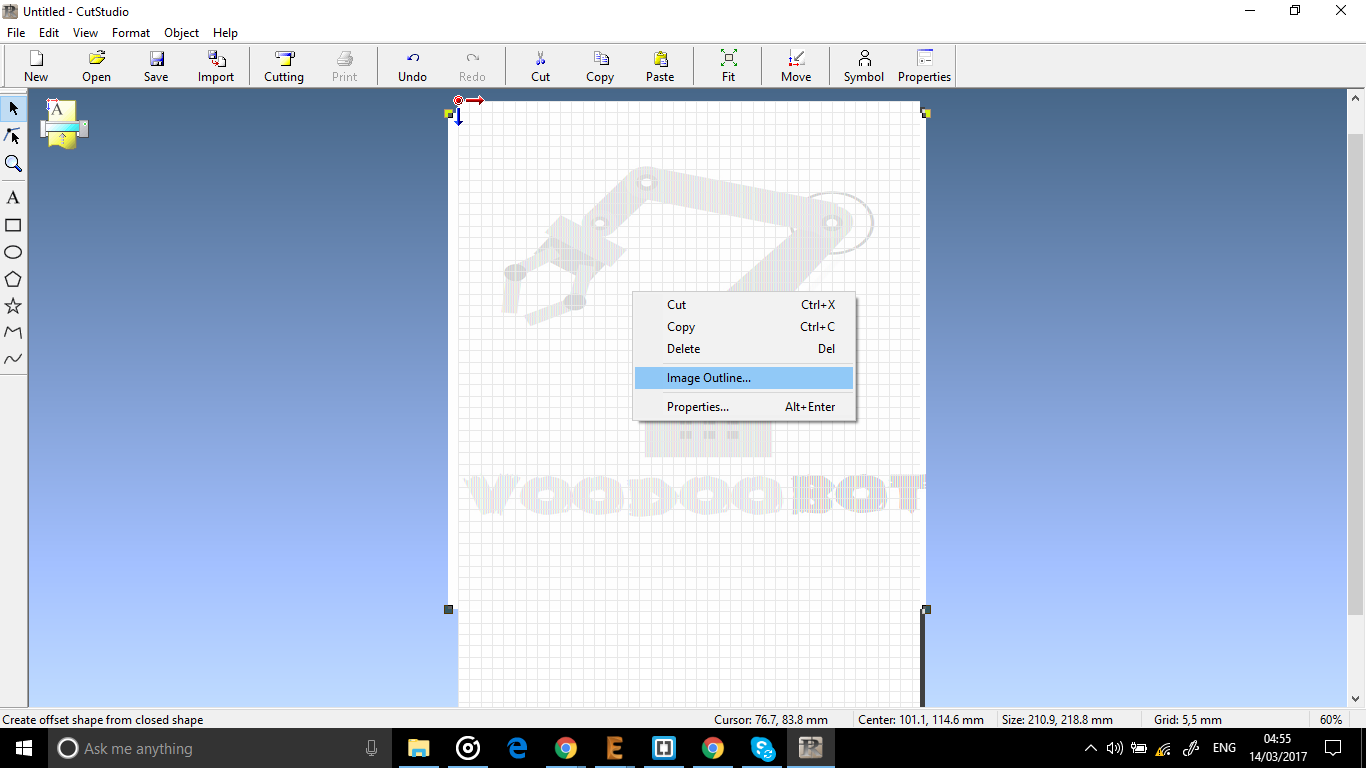Viewport: 1366px width, 768px height.
Task: Undo the last action via the toolbar
Action: tap(412, 66)
